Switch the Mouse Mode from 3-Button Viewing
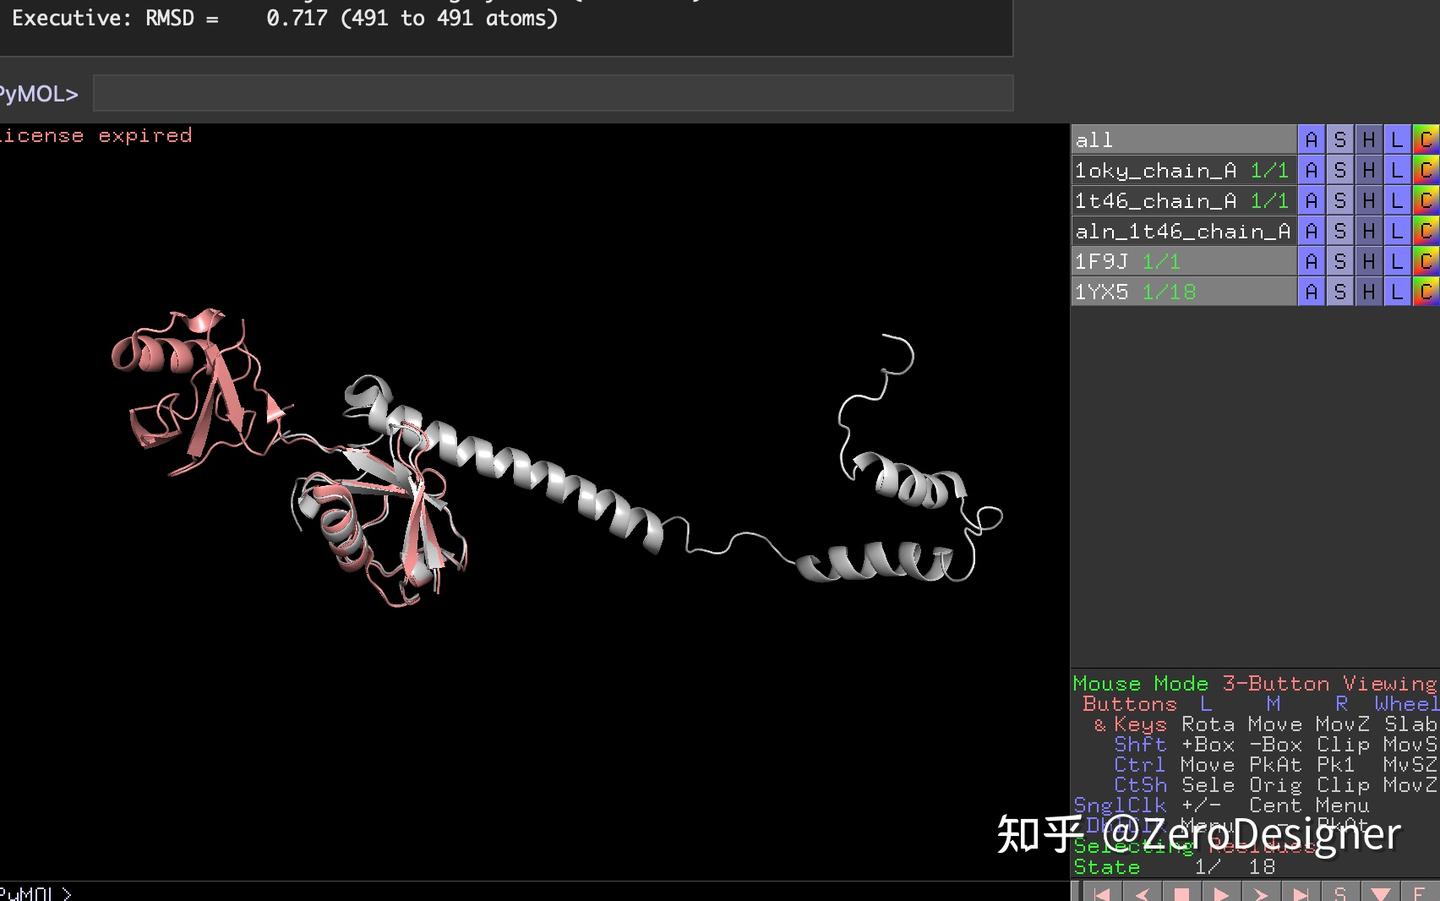Screen dimensions: 1440x901 pos(1250,683)
